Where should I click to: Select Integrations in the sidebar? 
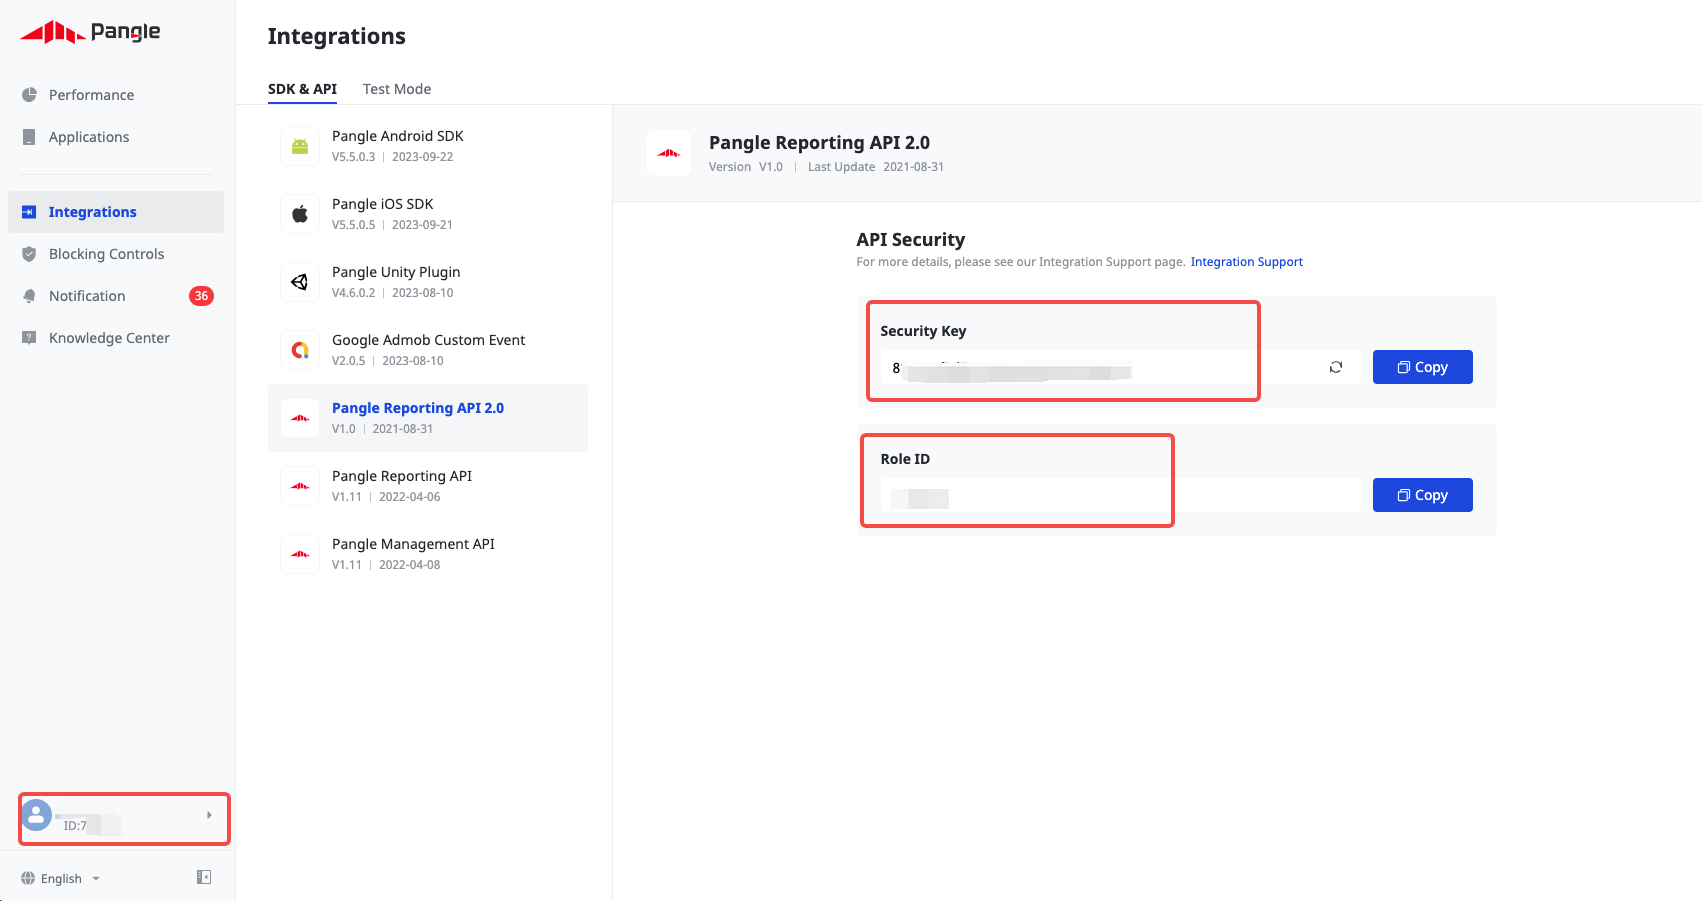[x=116, y=212]
